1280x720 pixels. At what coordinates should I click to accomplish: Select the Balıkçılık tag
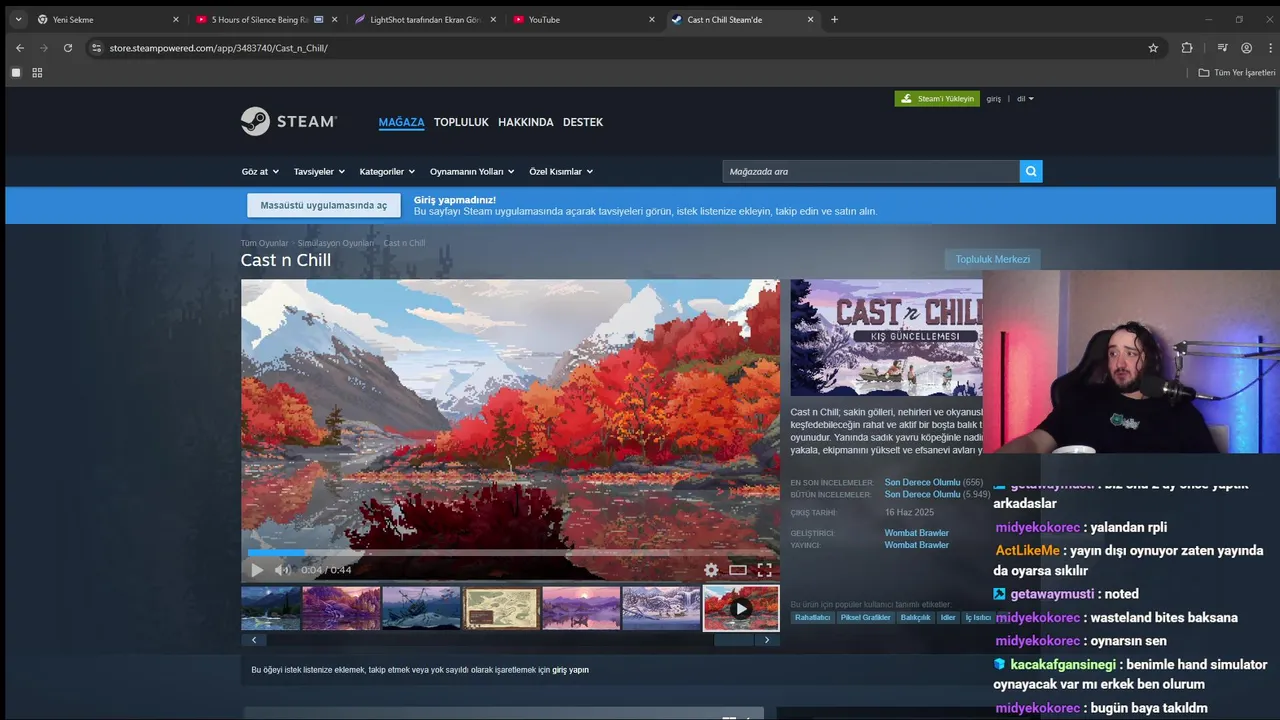click(916, 617)
